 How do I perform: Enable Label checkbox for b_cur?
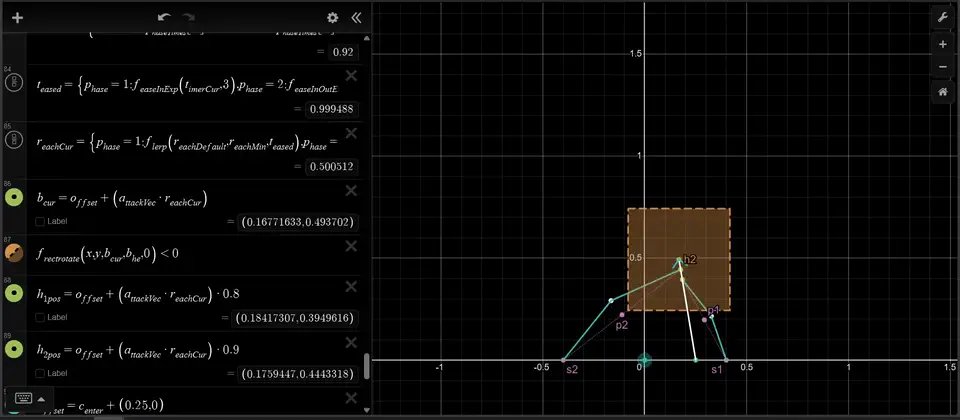(x=40, y=222)
